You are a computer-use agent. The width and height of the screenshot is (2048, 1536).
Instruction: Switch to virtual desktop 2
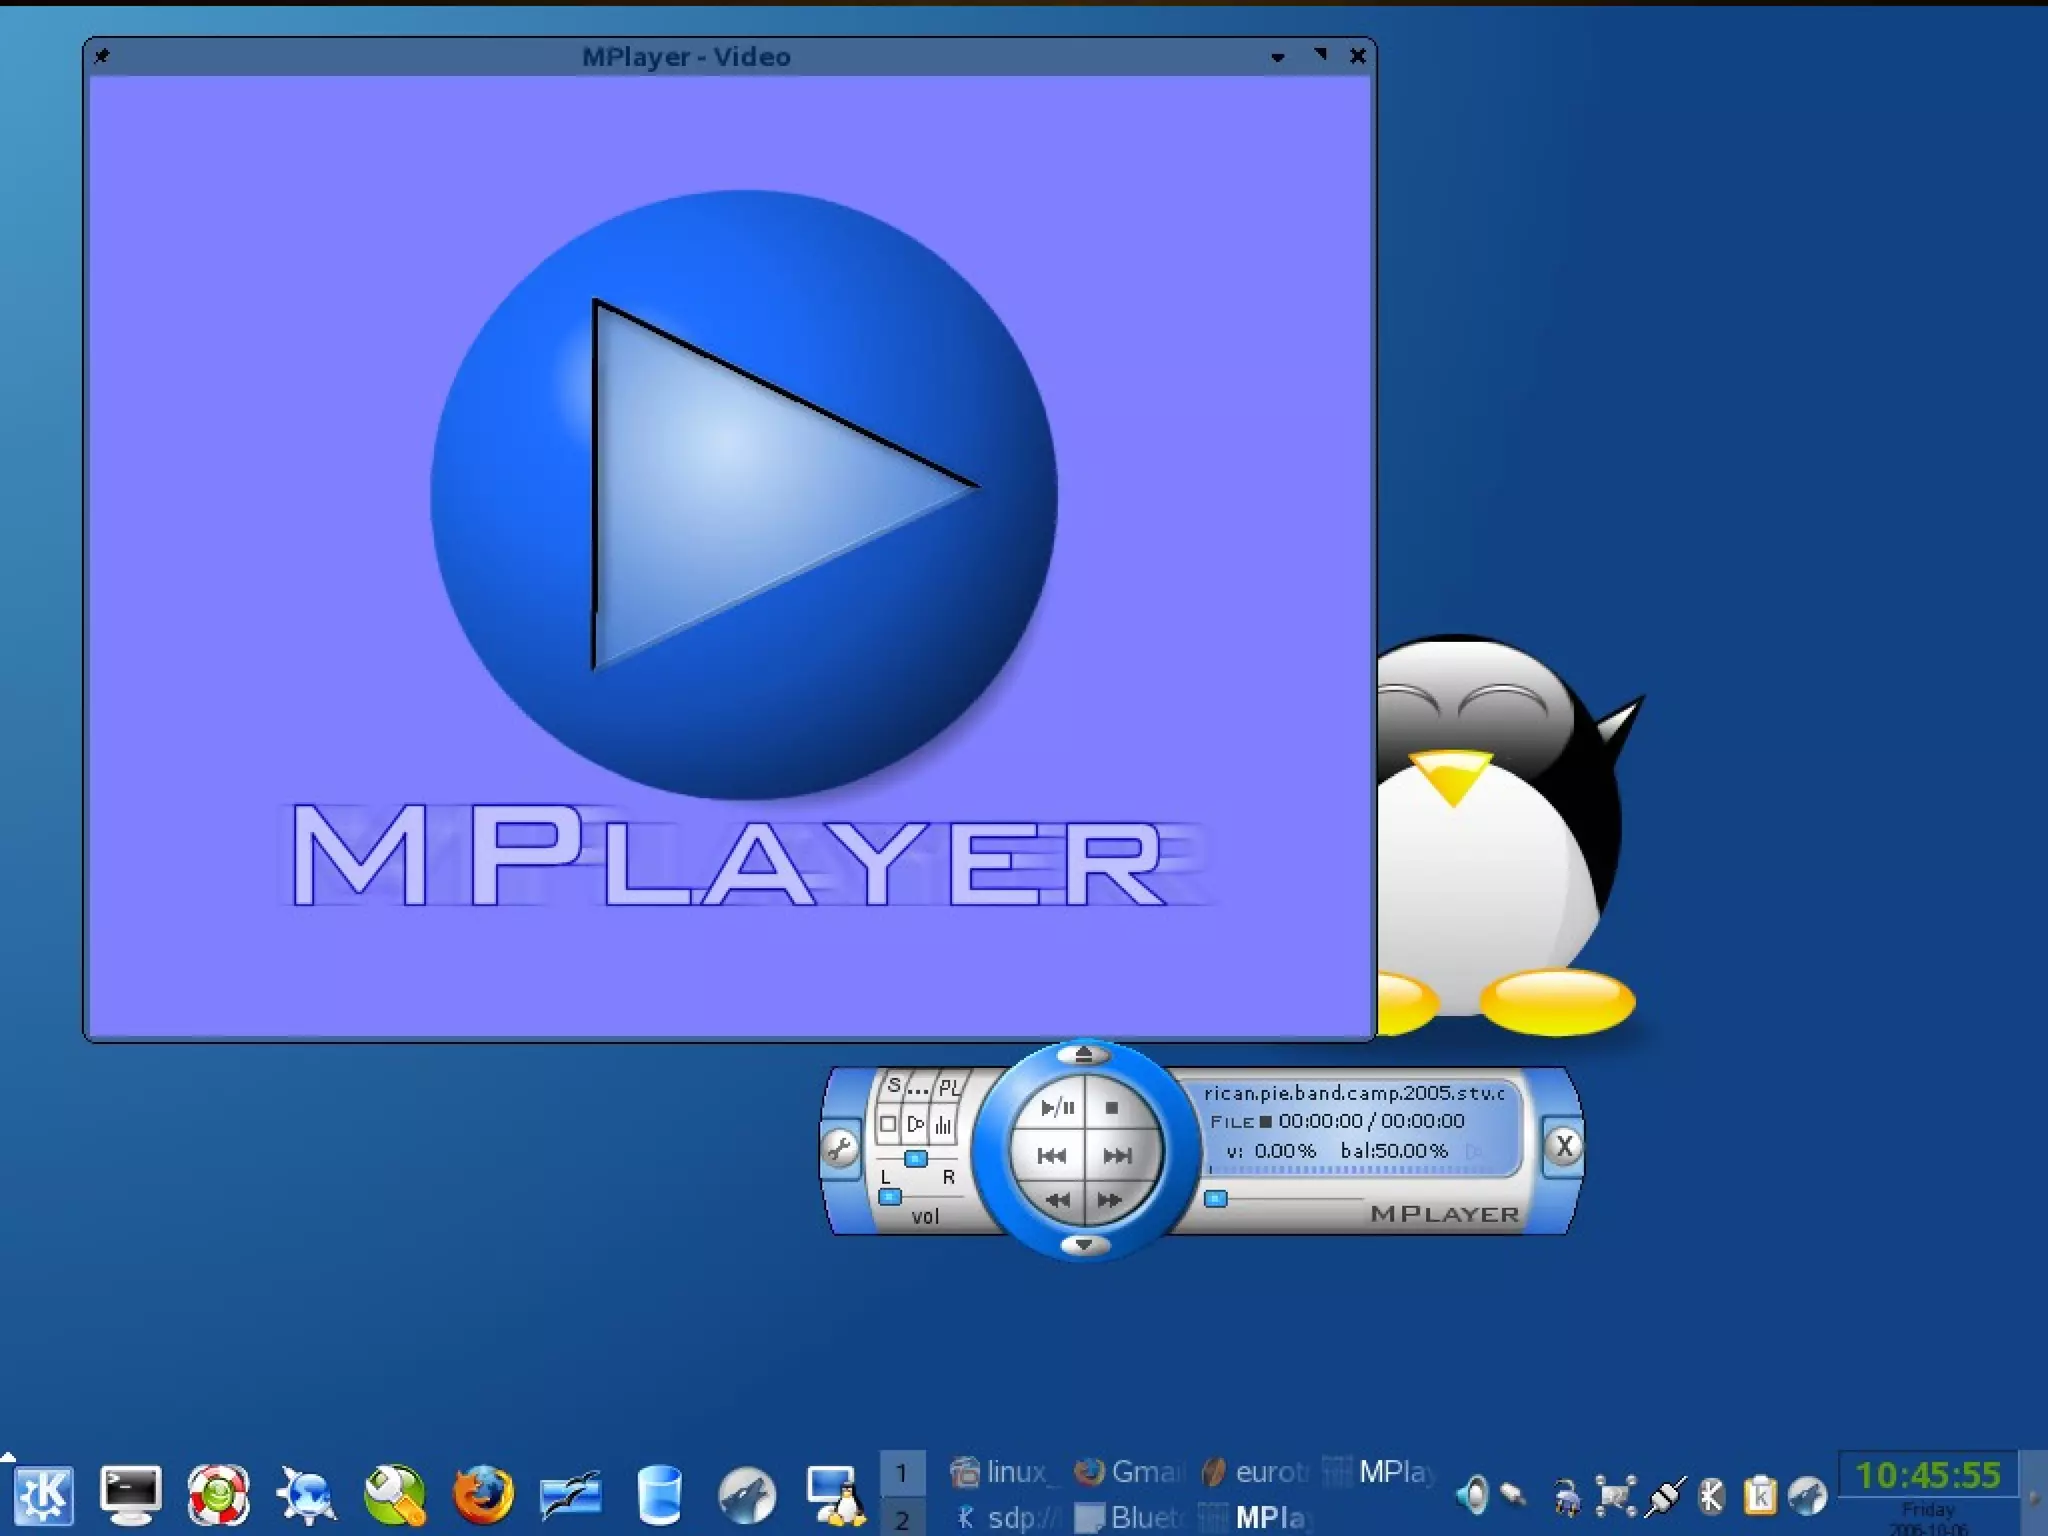tap(902, 1517)
